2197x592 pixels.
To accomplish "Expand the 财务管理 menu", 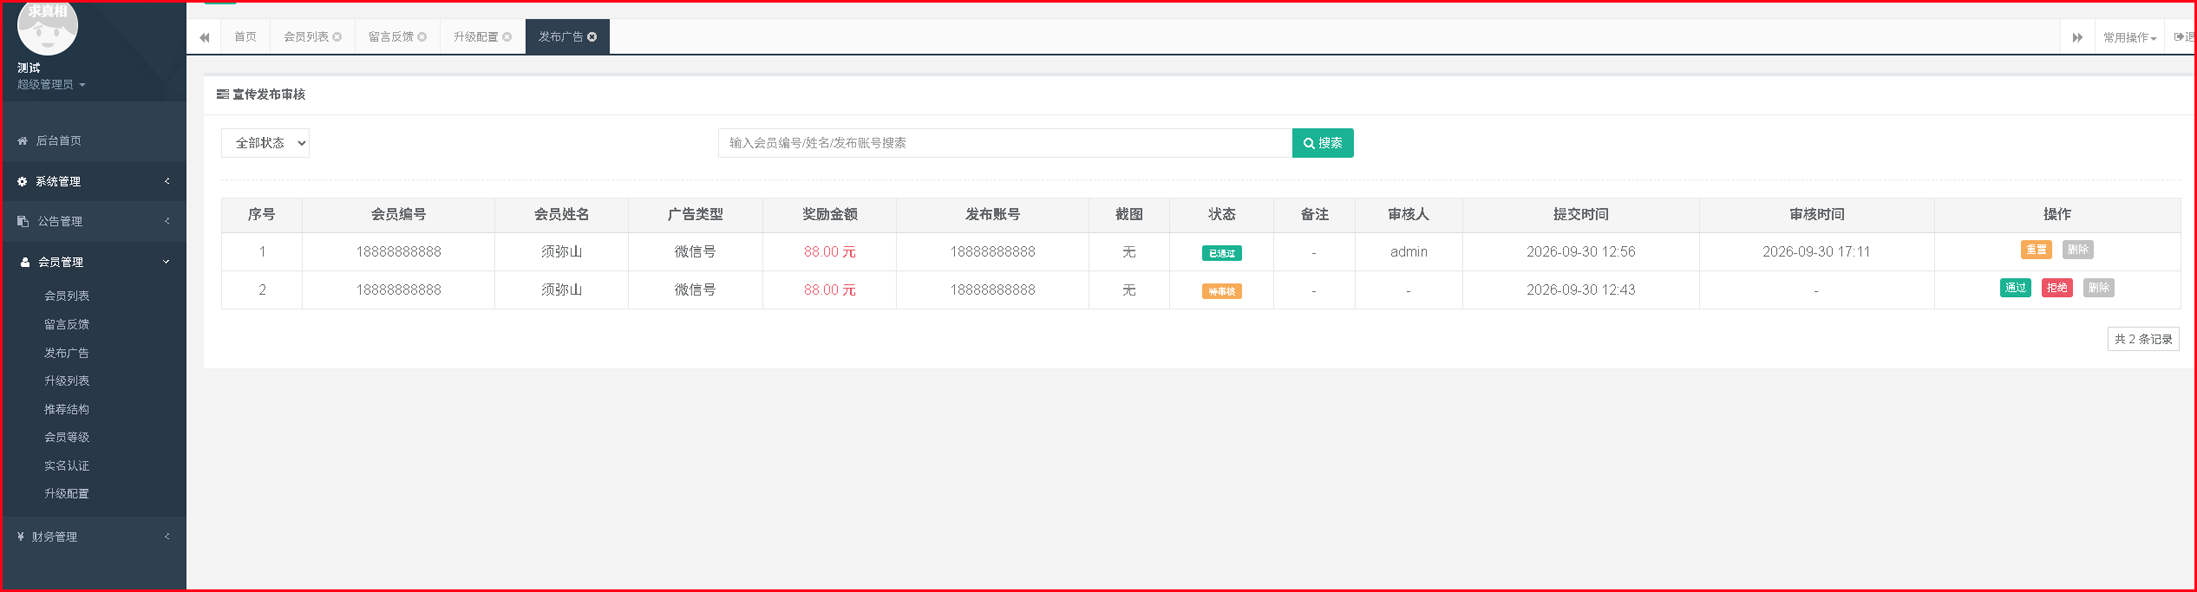I will tap(93, 537).
